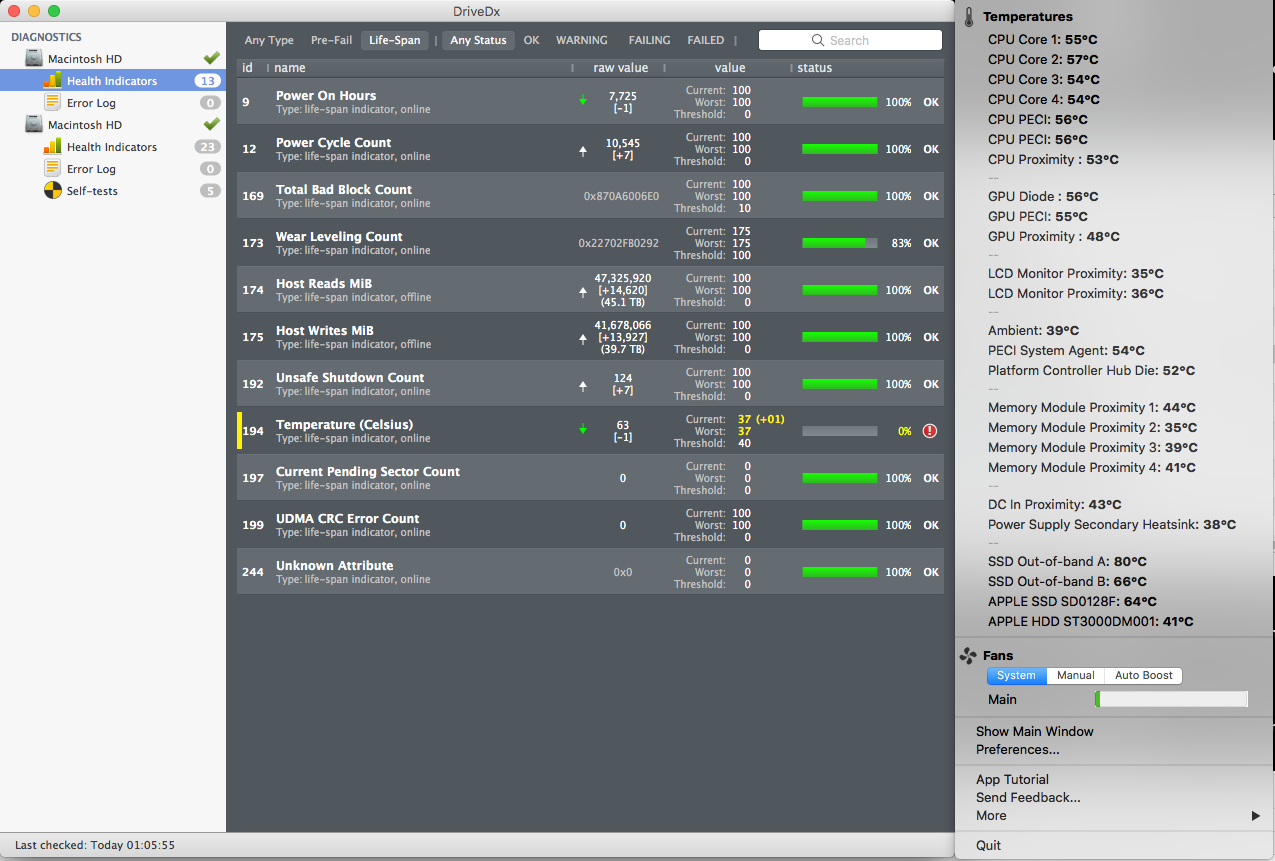The height and width of the screenshot is (861, 1275).
Task: Click the GPU Diode: 56°C reading
Action: pyautogui.click(x=1043, y=197)
